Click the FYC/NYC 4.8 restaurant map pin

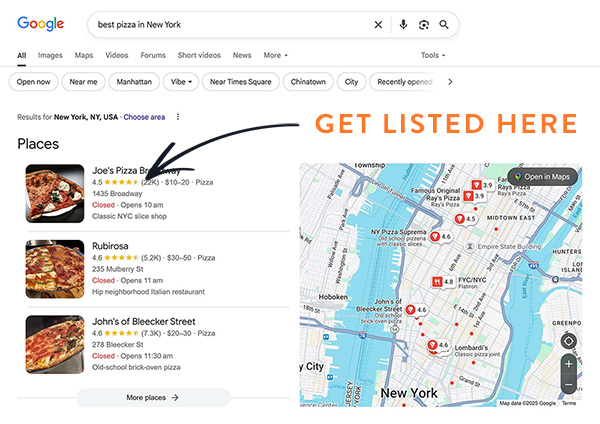pos(443,282)
